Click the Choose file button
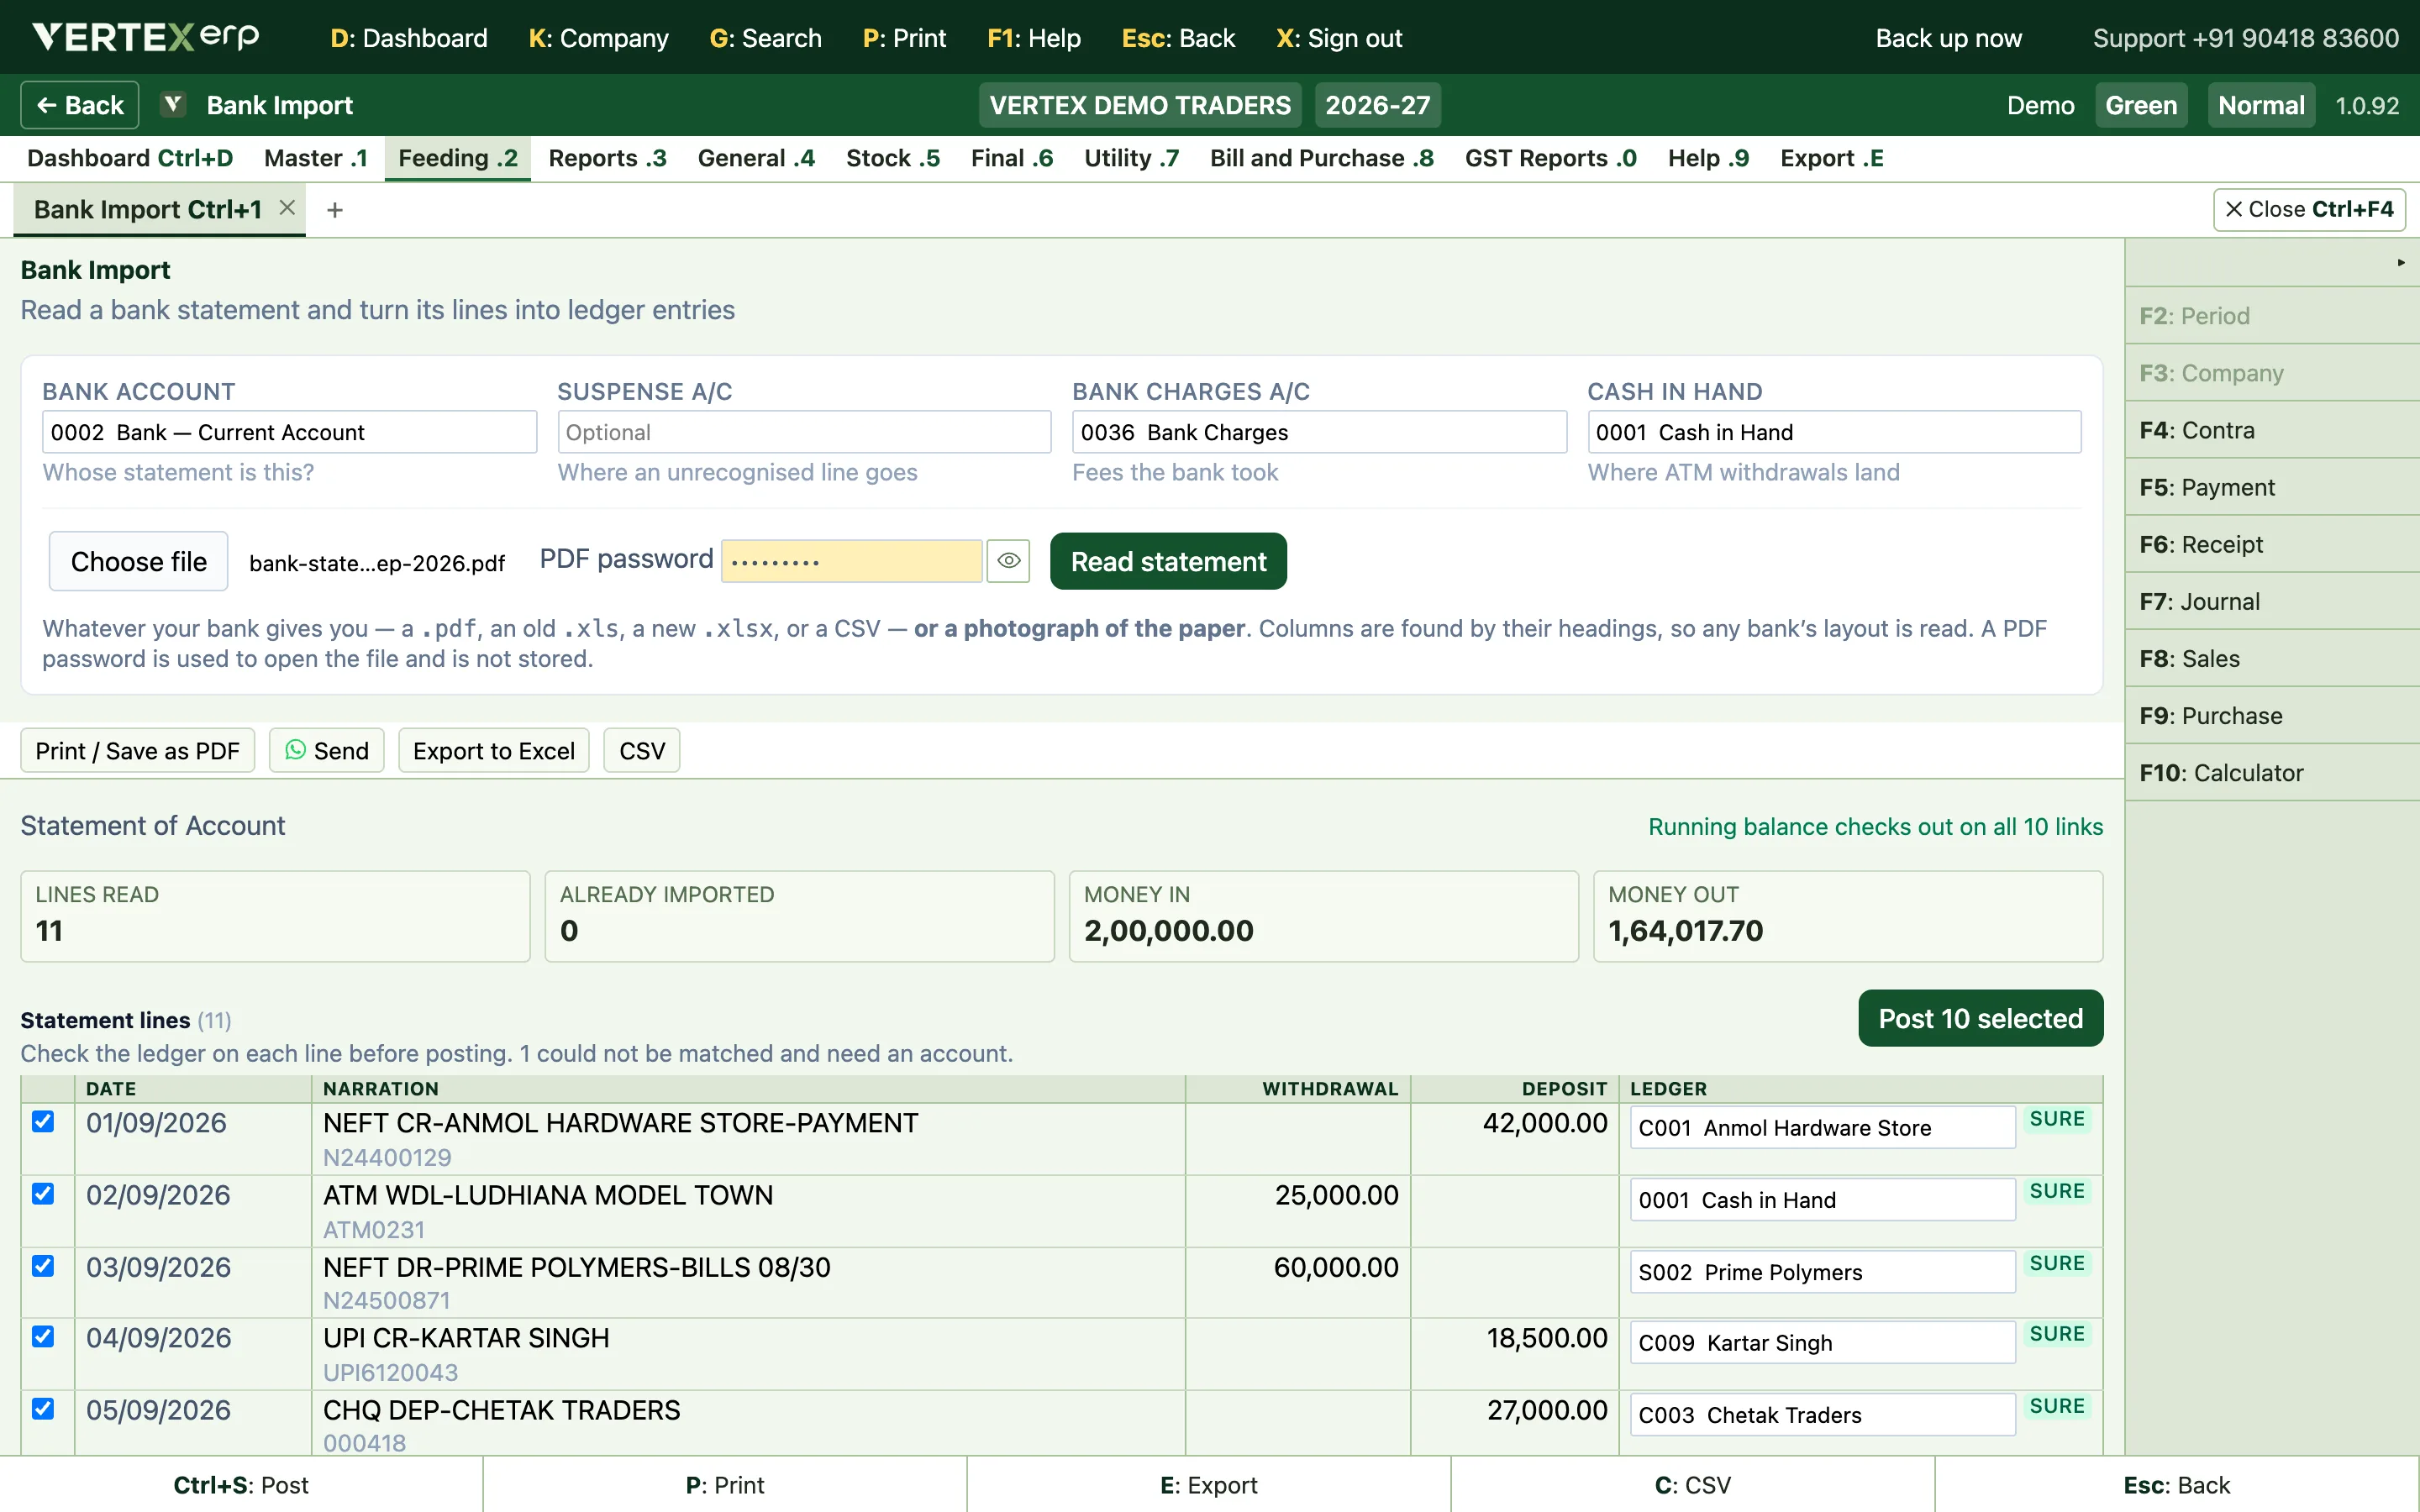The height and width of the screenshot is (1512, 2420). point(138,561)
